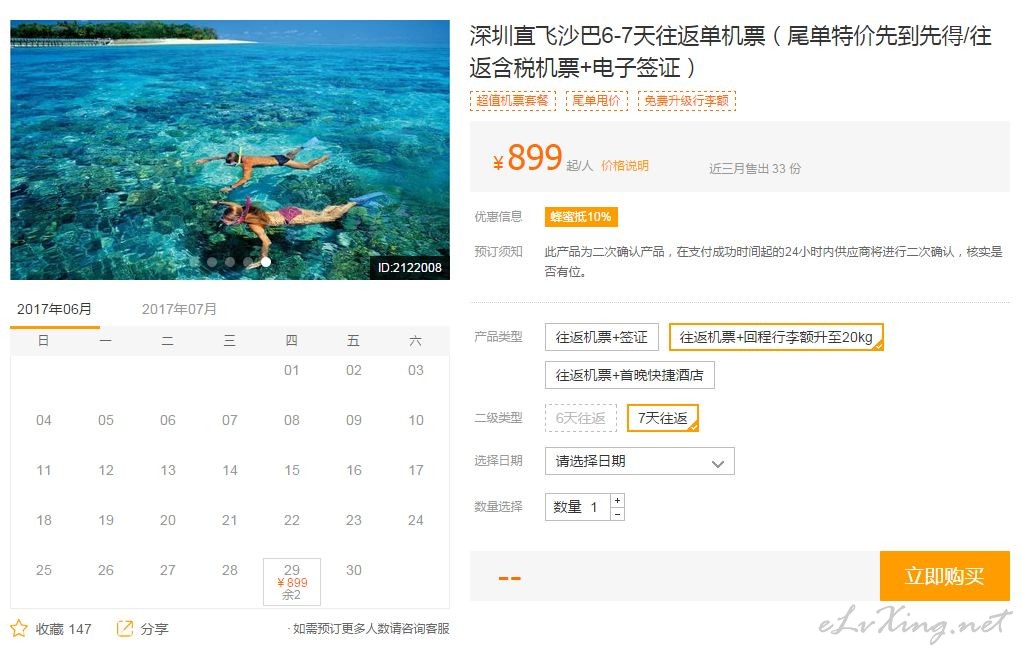Click calendar date 15
The height and width of the screenshot is (657, 1023).
tap(292, 470)
